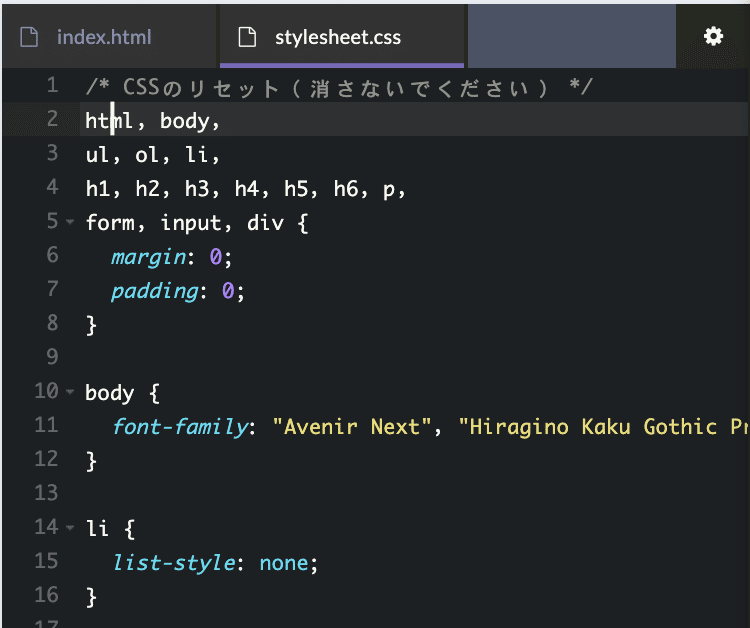Viewport: 750px width, 628px height.
Task: Click the file icon on index.html tab
Action: coord(29,37)
